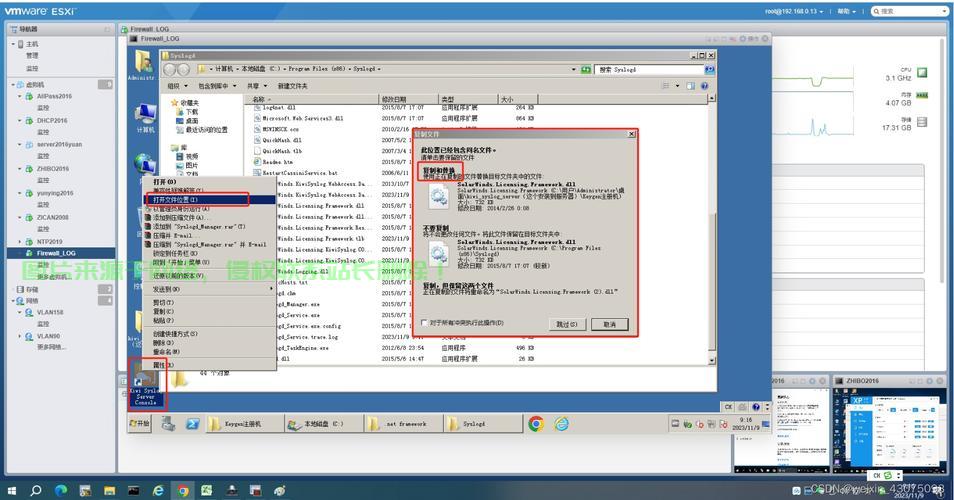954x500 pixels.
Task: Open the 组织 dropdown menu
Action: tap(178, 86)
